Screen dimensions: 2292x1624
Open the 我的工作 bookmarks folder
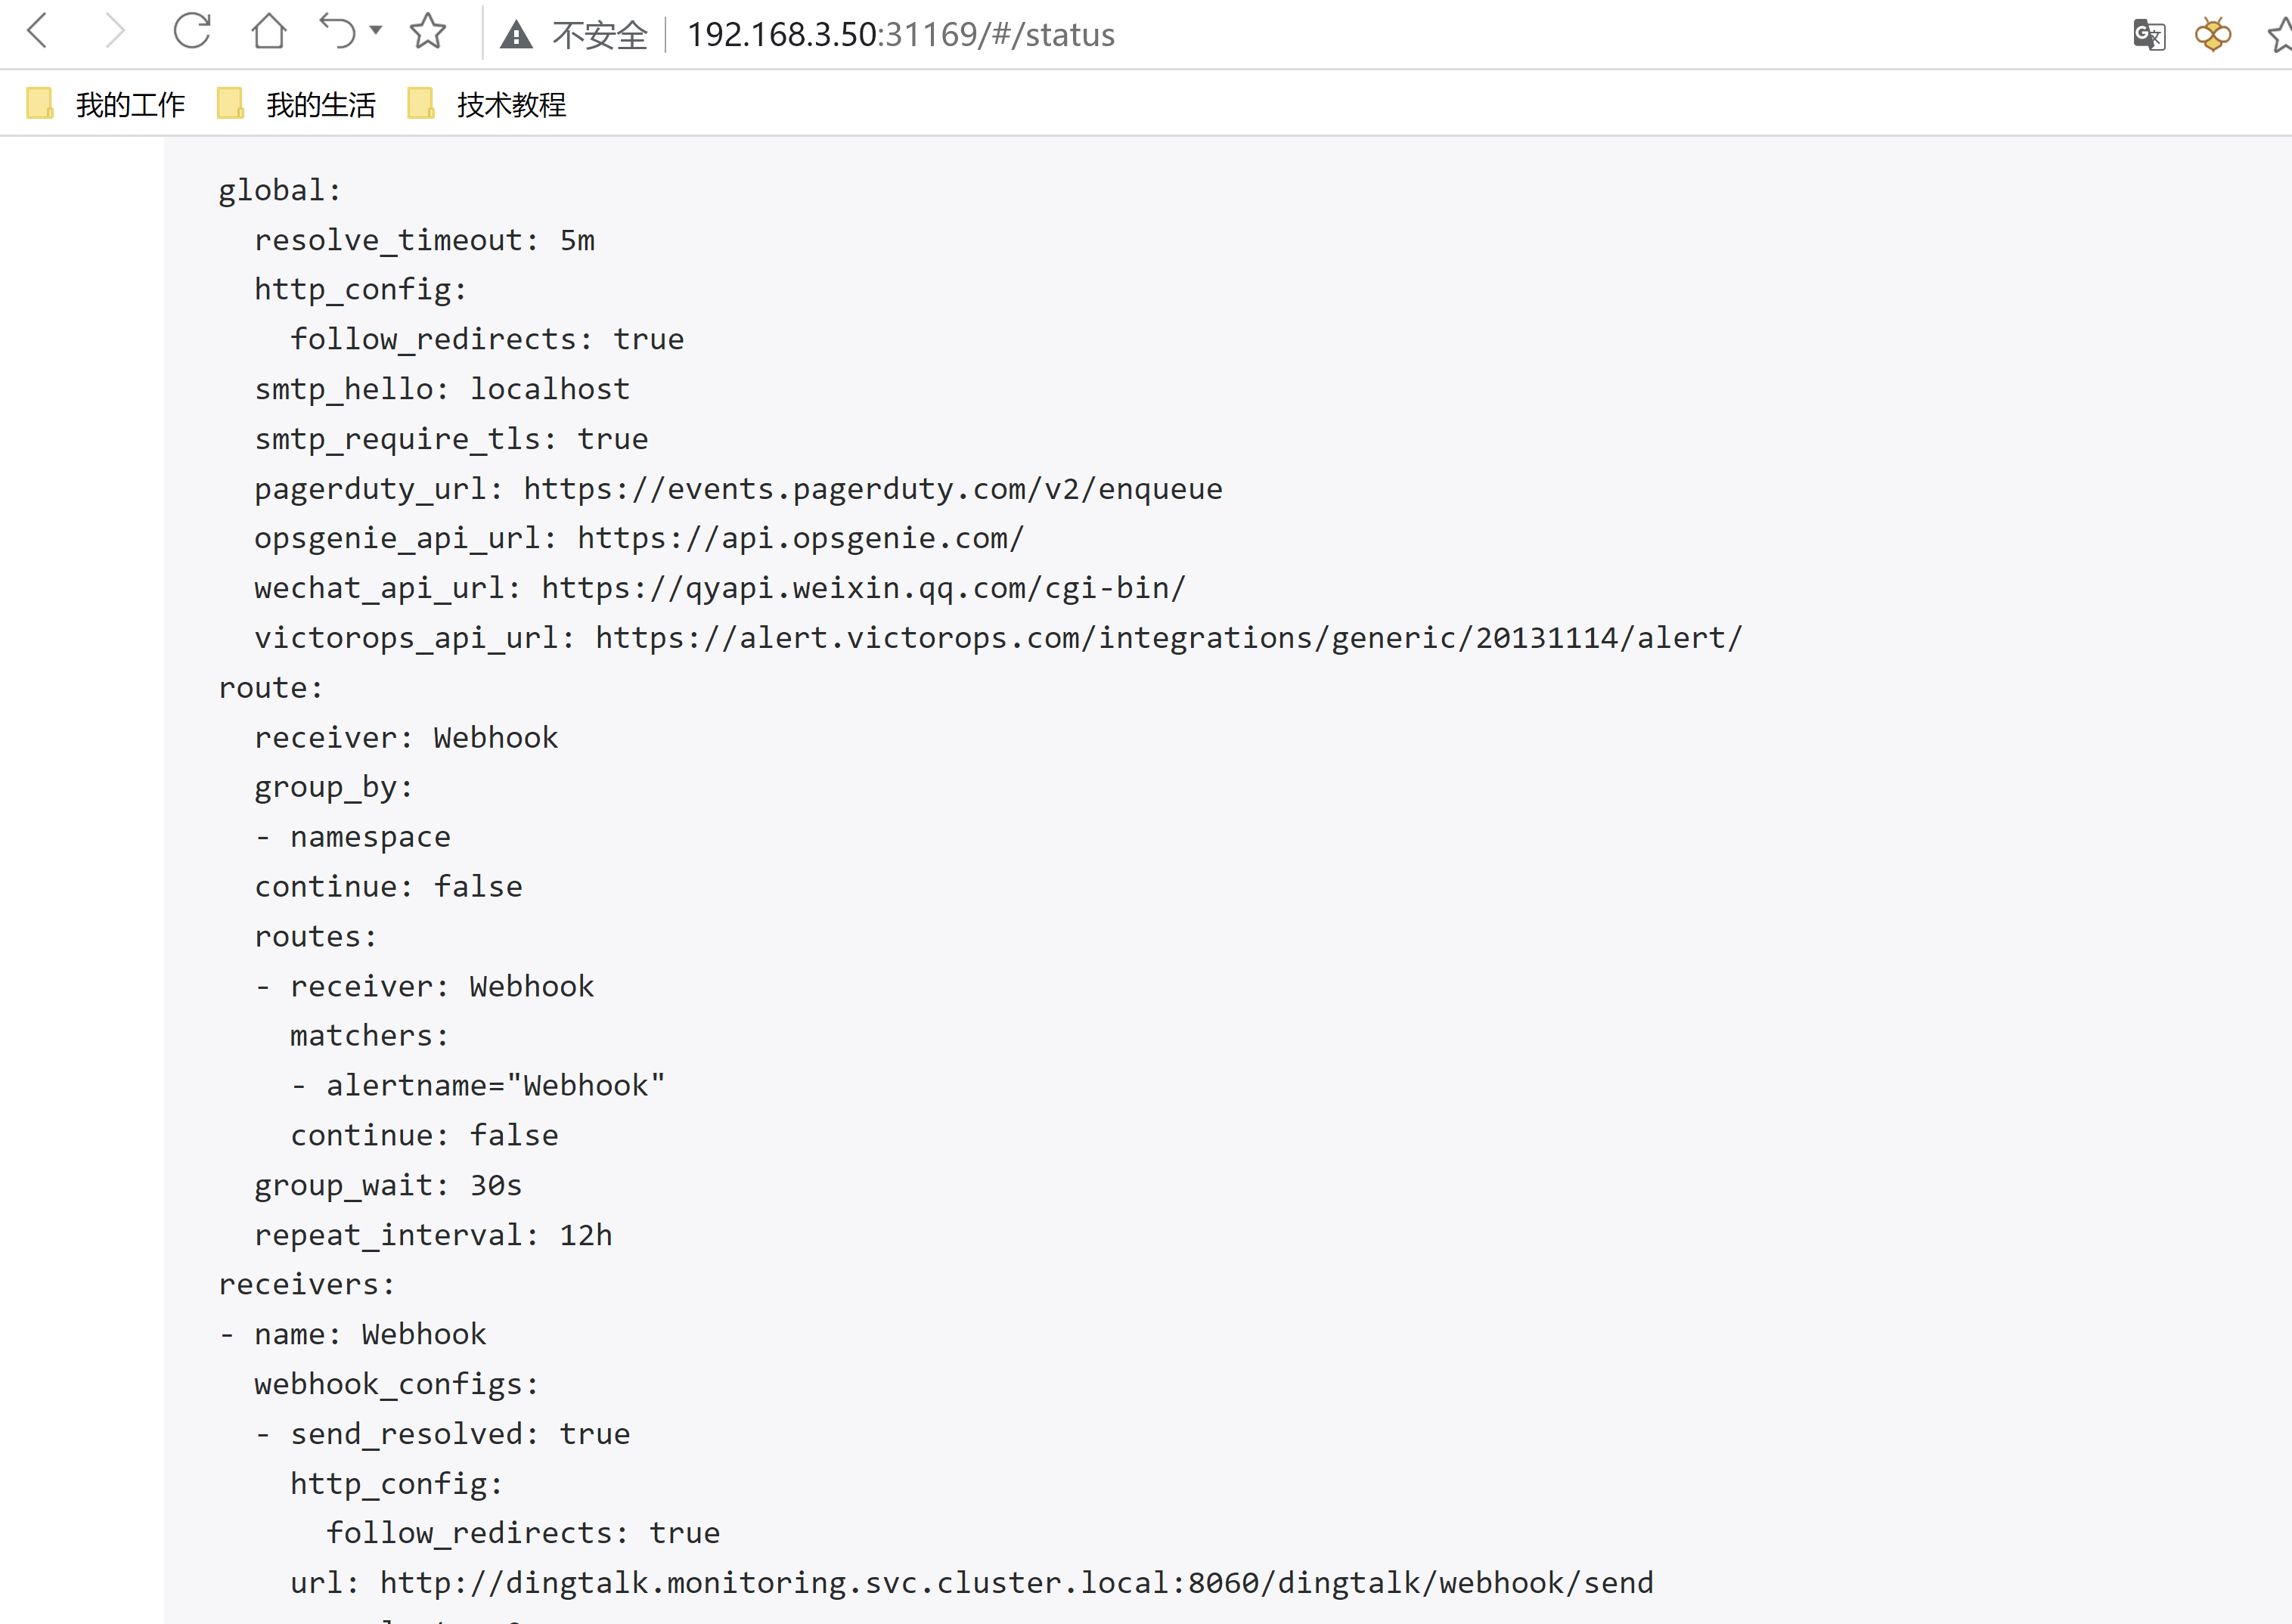pos(131,104)
